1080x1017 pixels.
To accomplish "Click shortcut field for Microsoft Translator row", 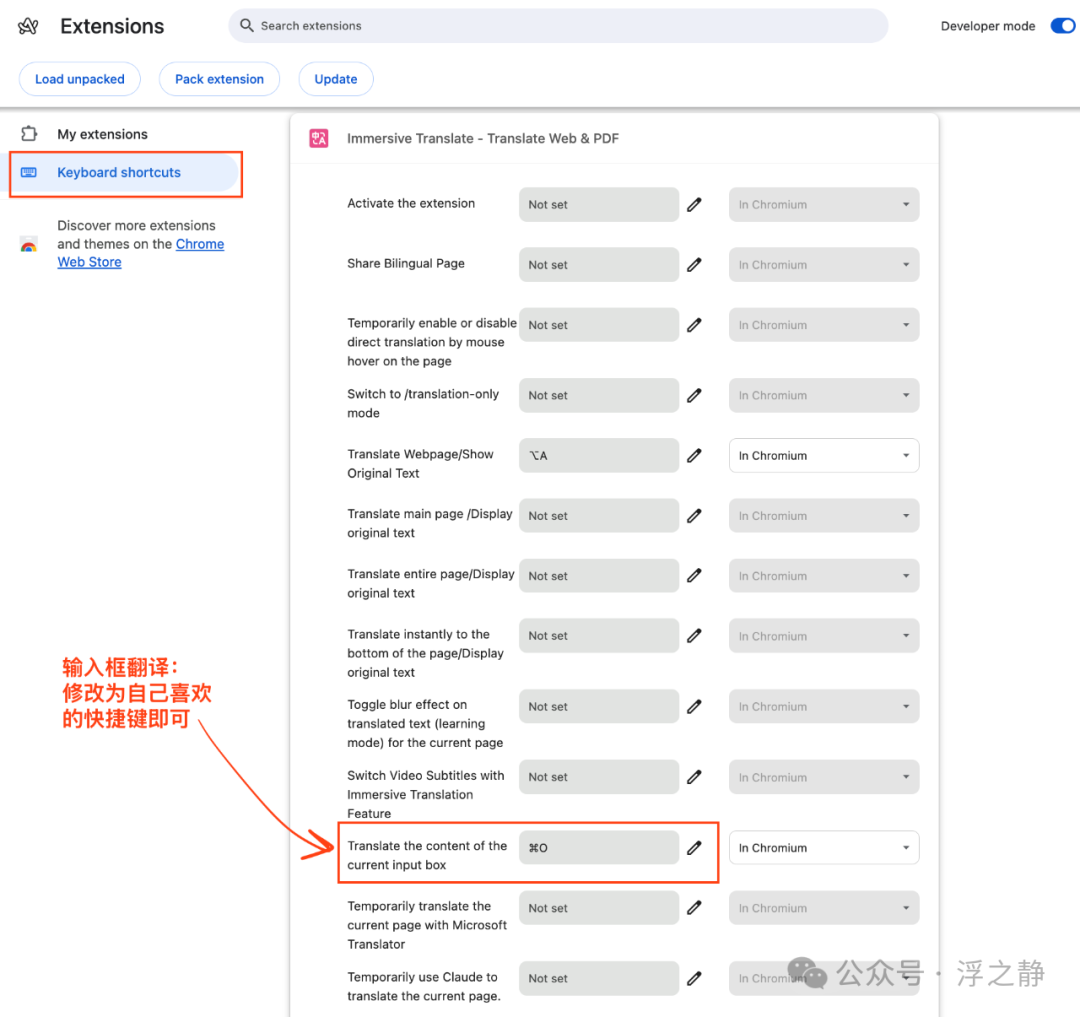I will point(599,908).
